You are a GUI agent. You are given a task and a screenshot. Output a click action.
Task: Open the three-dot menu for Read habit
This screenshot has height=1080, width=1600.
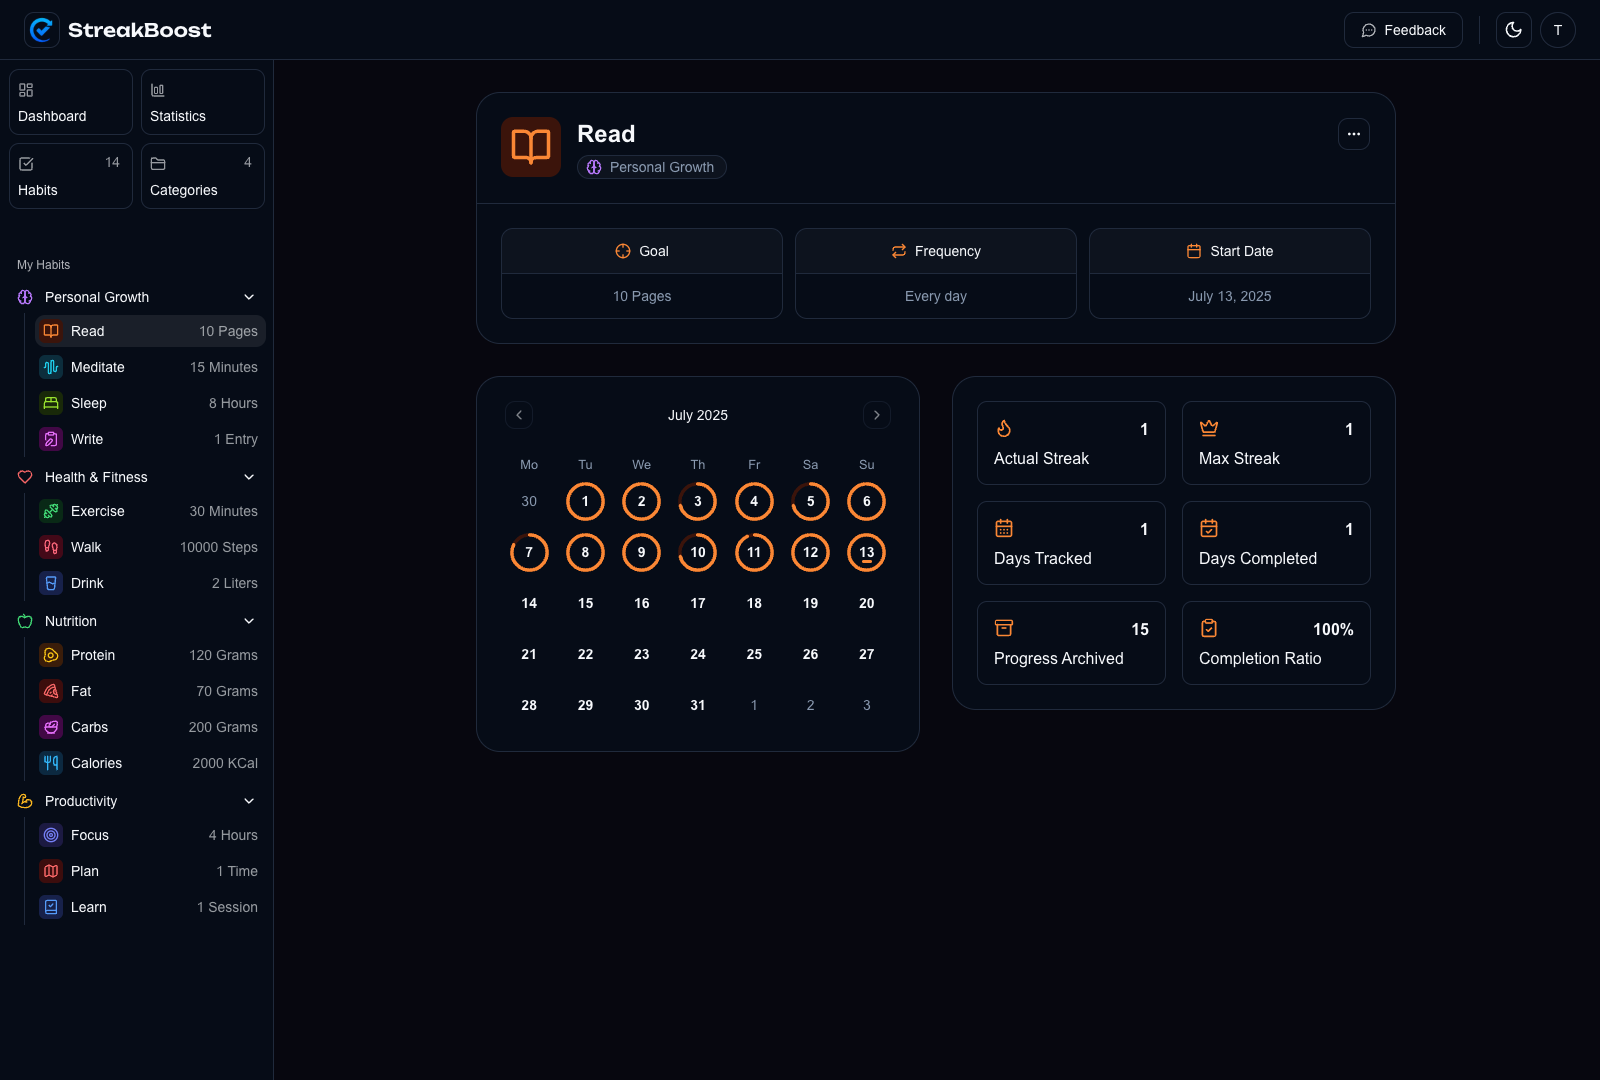(x=1353, y=134)
